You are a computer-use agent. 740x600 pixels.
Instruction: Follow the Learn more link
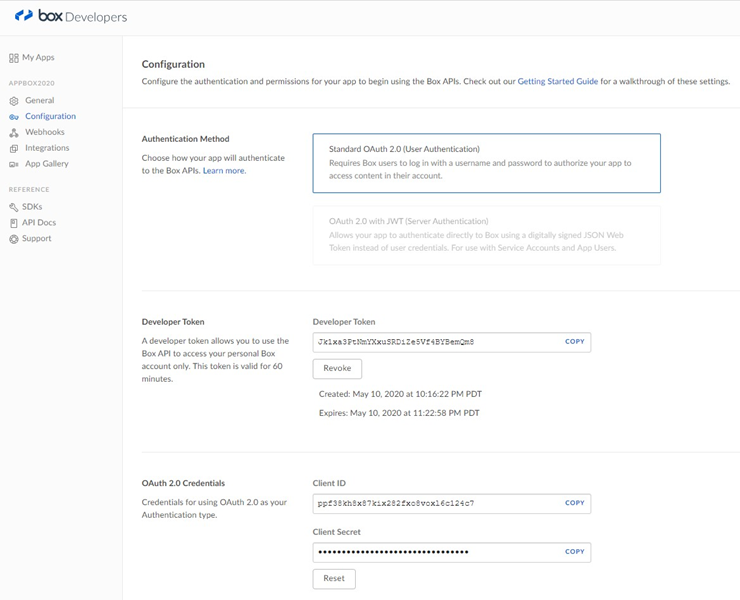click(x=224, y=171)
